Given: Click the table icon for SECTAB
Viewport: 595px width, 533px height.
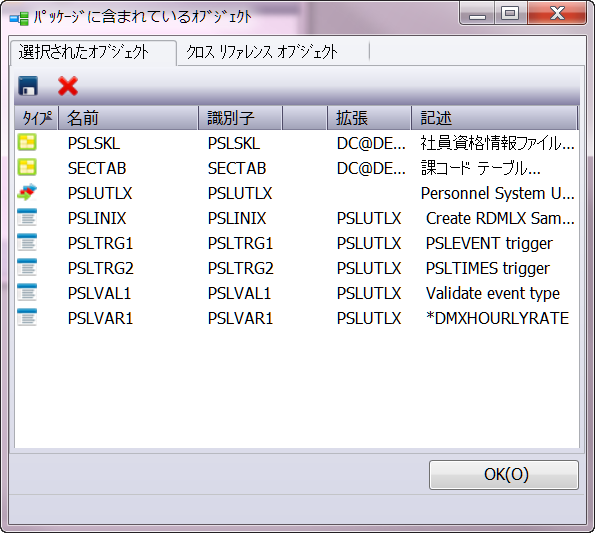Looking at the screenshot, I should coord(27,167).
